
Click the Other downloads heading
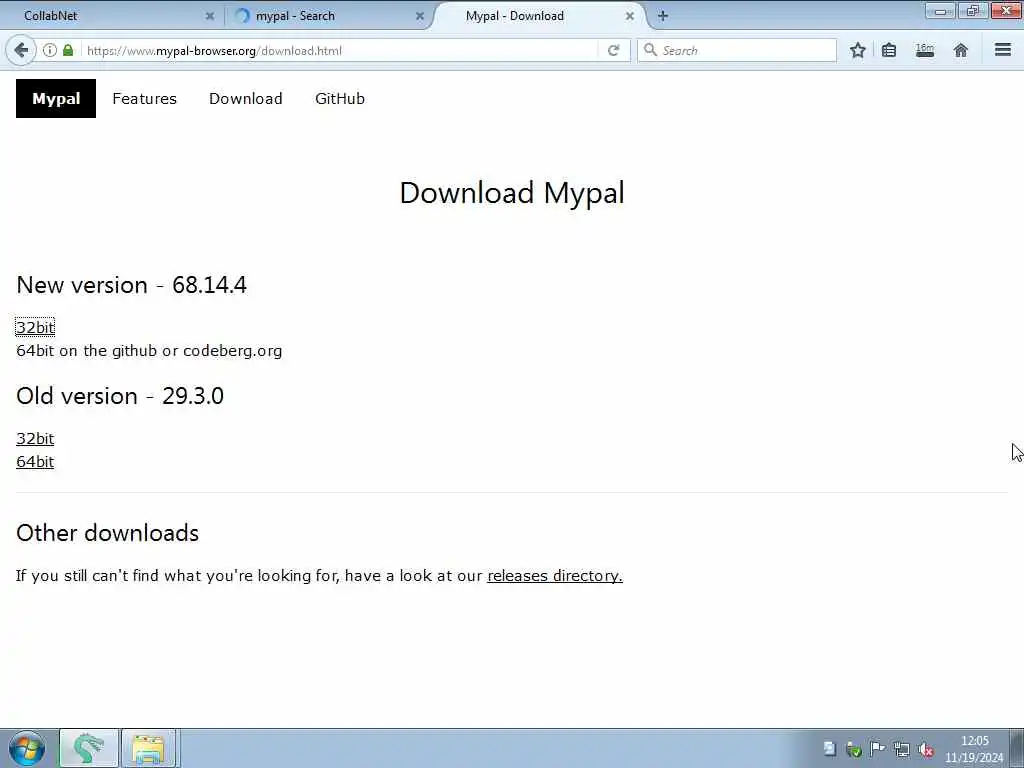(108, 533)
